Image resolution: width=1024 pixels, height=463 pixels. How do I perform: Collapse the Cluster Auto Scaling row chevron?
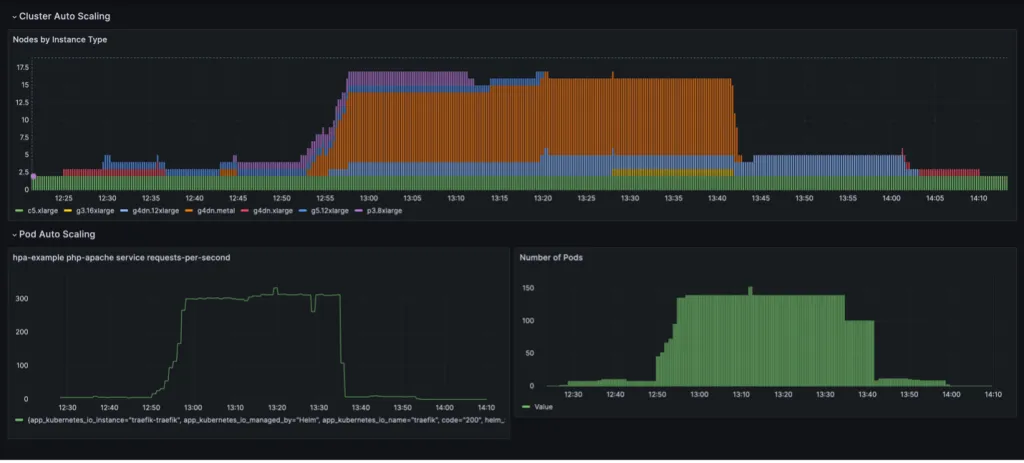coord(14,17)
